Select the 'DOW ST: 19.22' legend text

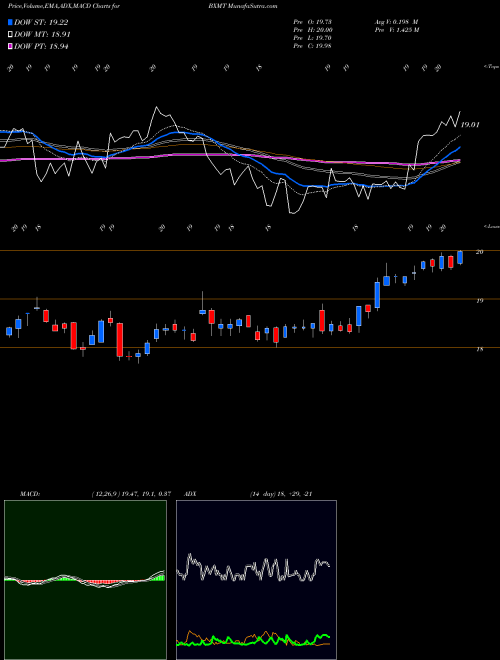tap(41, 22)
